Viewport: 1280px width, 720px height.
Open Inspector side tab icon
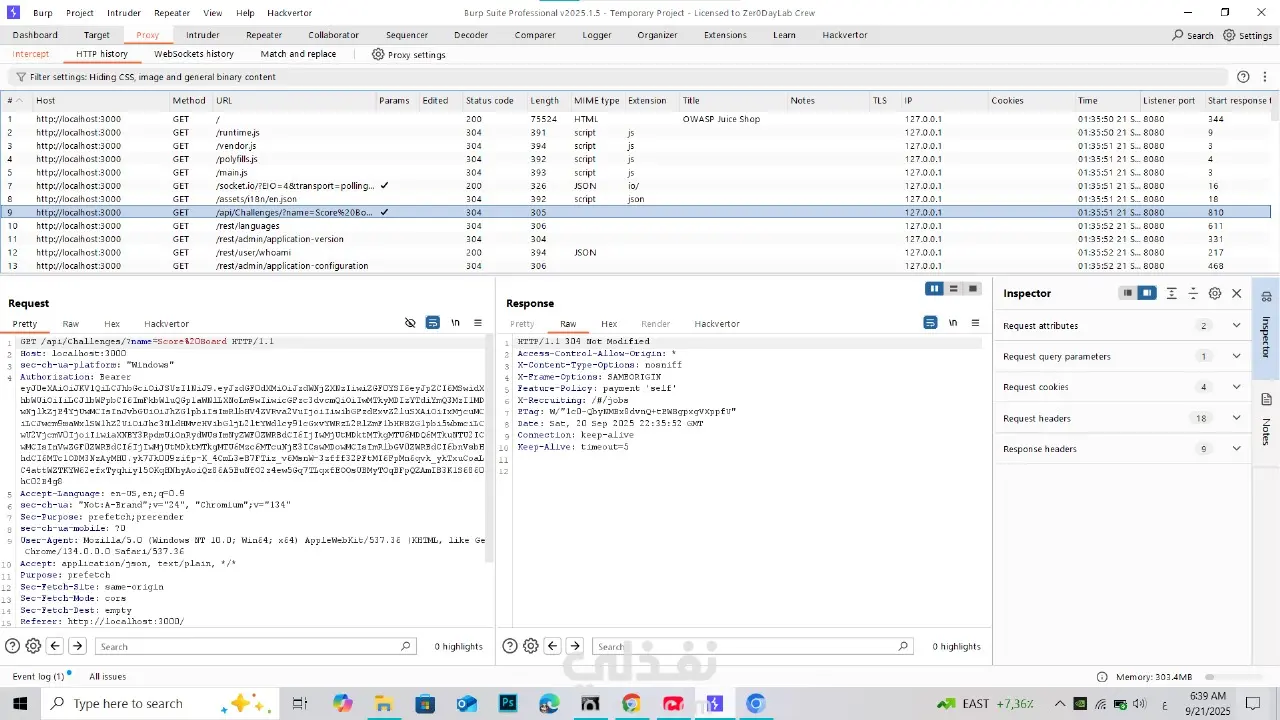[x=1266, y=297]
